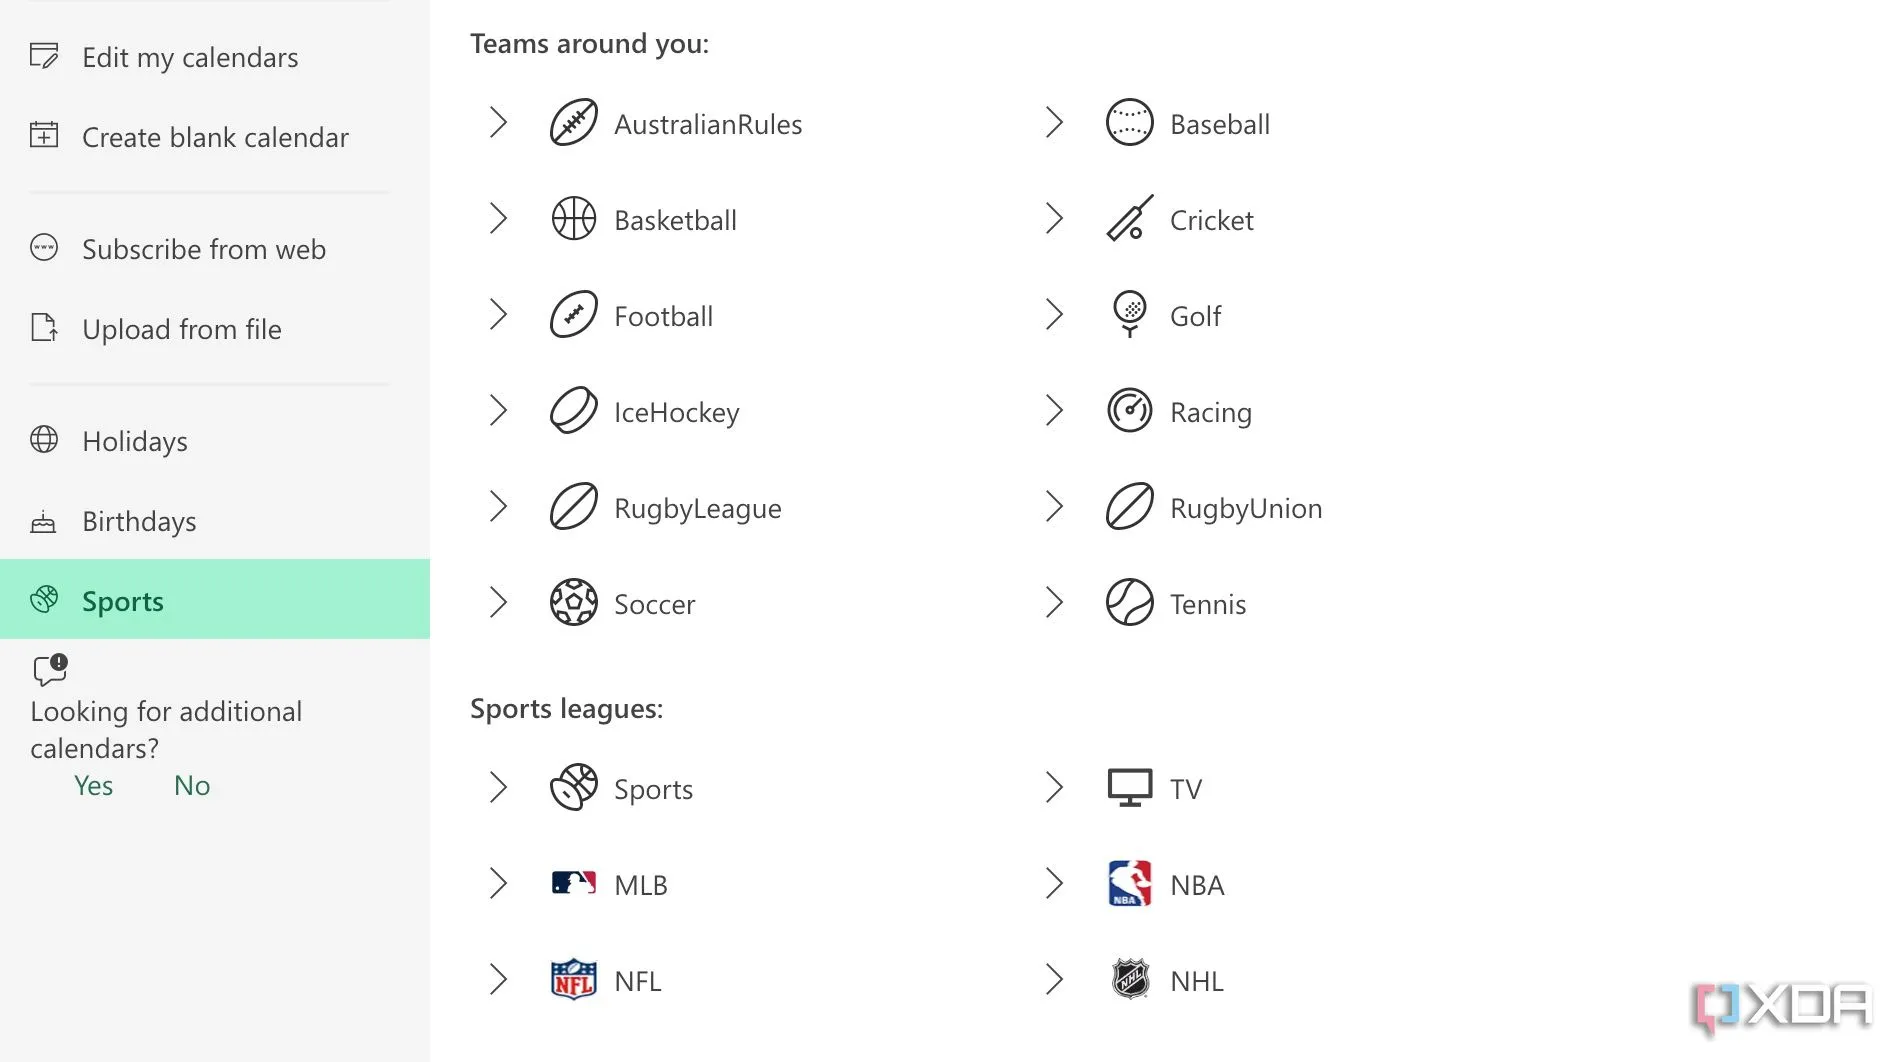
Task: Answer No to additional calendars
Action: [192, 786]
